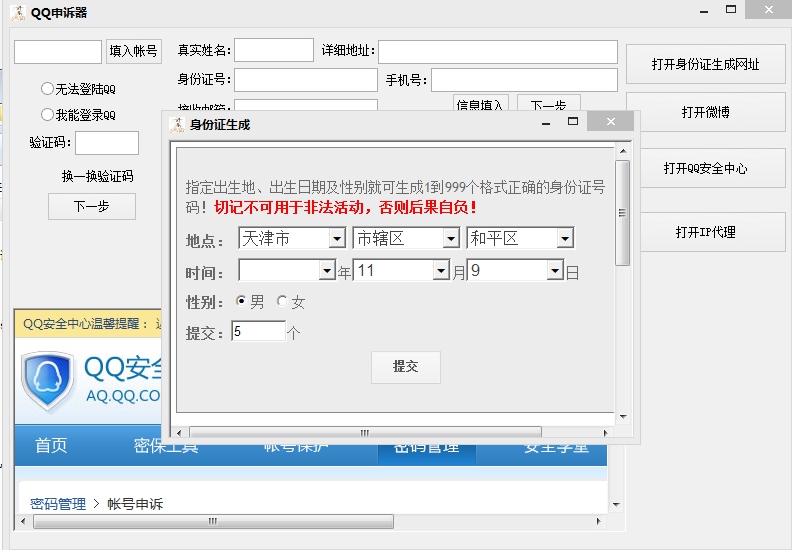This screenshot has height=550, width=792.
Task: Select the 无法登陆QQ radio option
Action: (47, 89)
